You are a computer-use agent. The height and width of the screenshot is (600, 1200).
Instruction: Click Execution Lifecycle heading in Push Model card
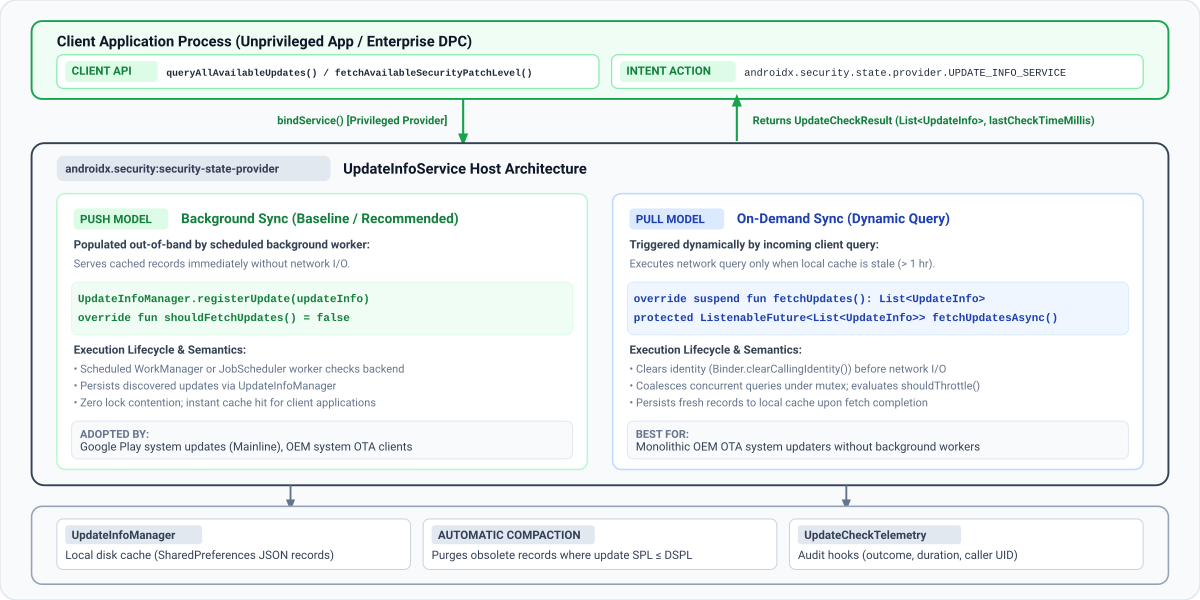[x=160, y=350]
